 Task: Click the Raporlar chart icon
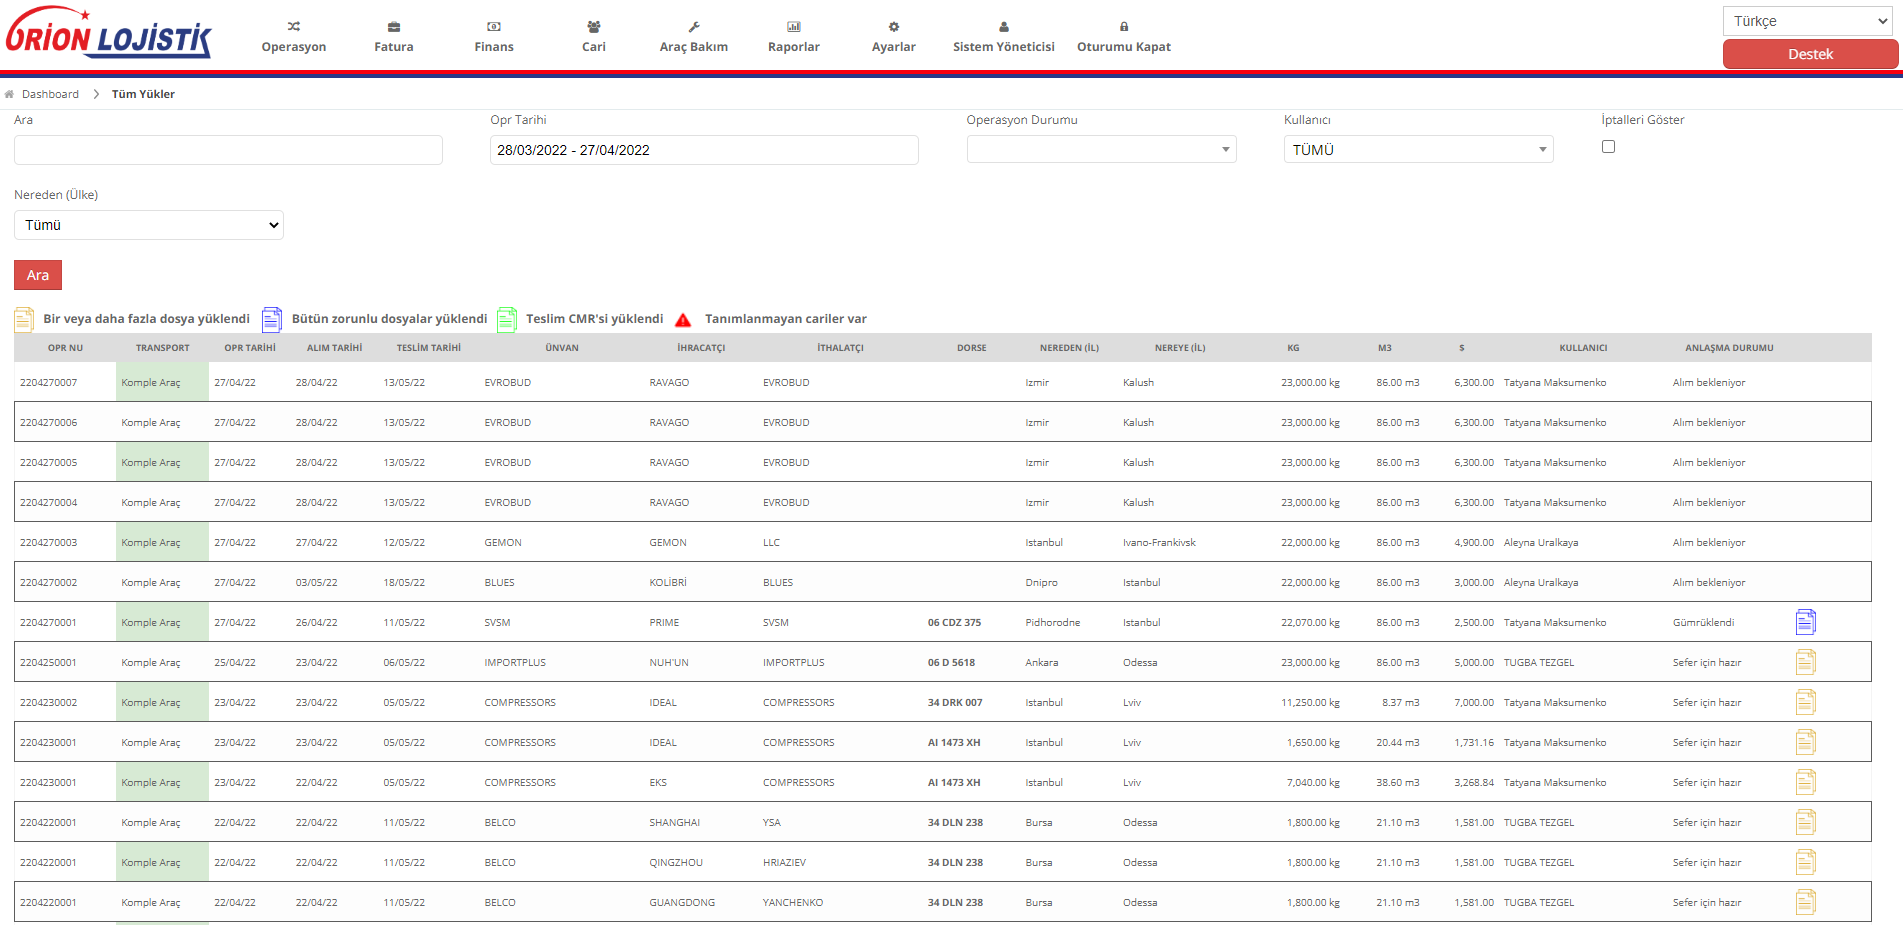point(794,27)
